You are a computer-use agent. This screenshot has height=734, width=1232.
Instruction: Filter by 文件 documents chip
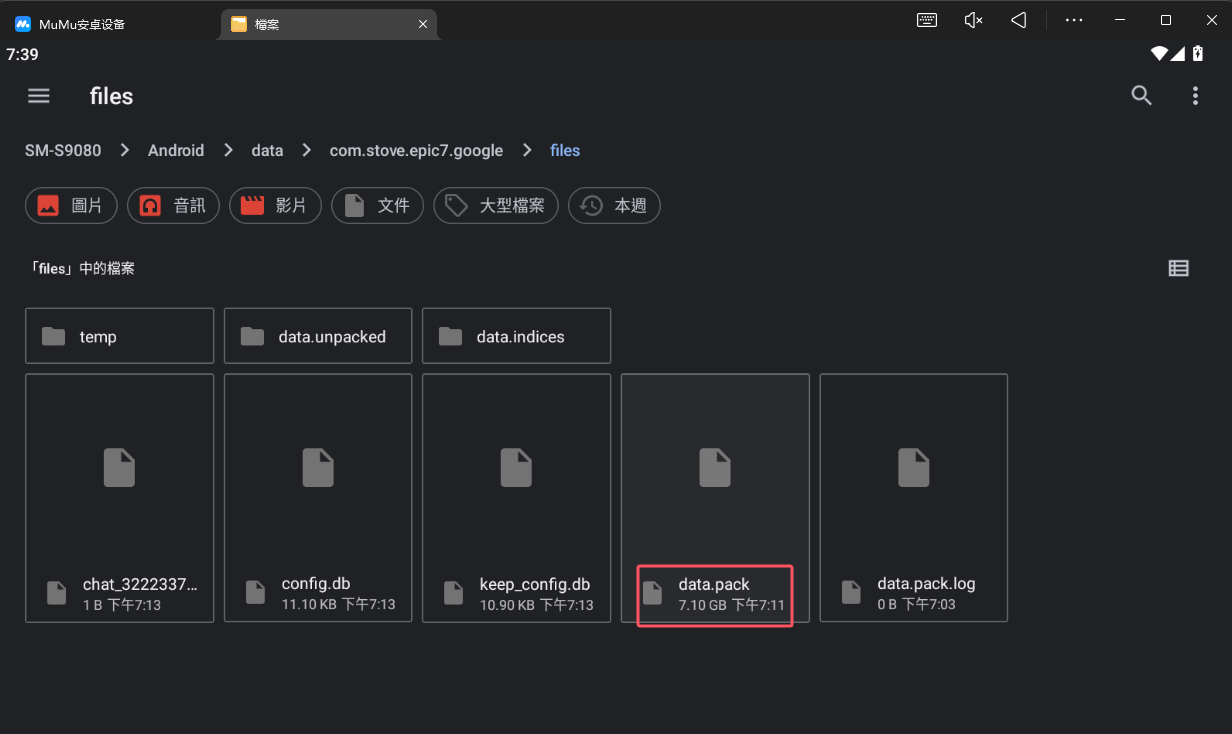(377, 206)
